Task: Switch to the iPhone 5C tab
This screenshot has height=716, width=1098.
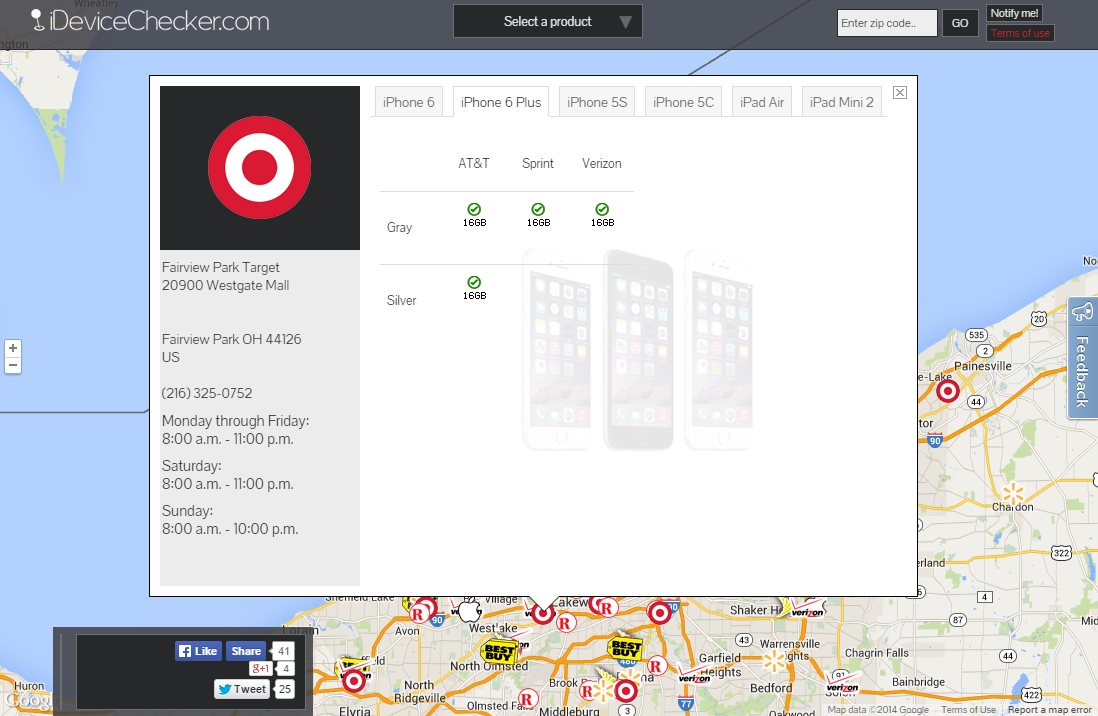Action: pos(683,102)
